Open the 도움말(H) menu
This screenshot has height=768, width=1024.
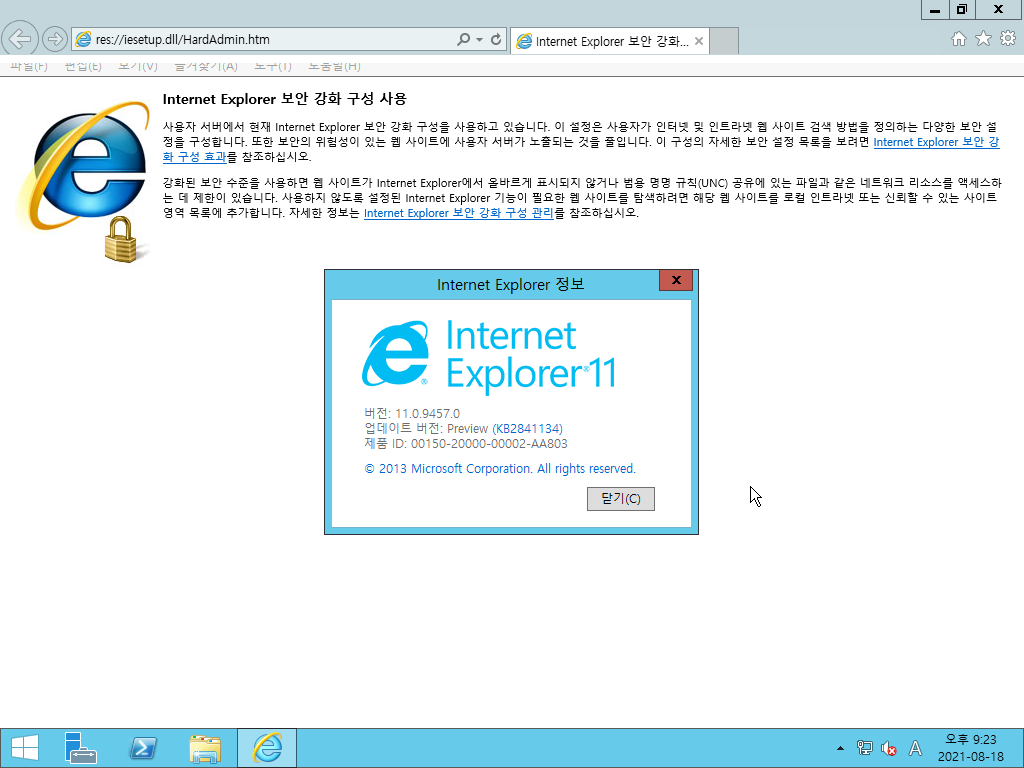click(x=334, y=66)
